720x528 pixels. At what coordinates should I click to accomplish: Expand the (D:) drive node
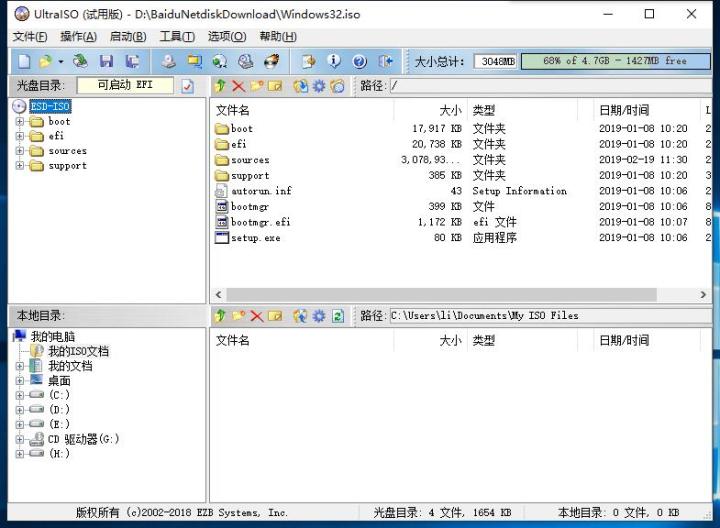(x=20, y=410)
